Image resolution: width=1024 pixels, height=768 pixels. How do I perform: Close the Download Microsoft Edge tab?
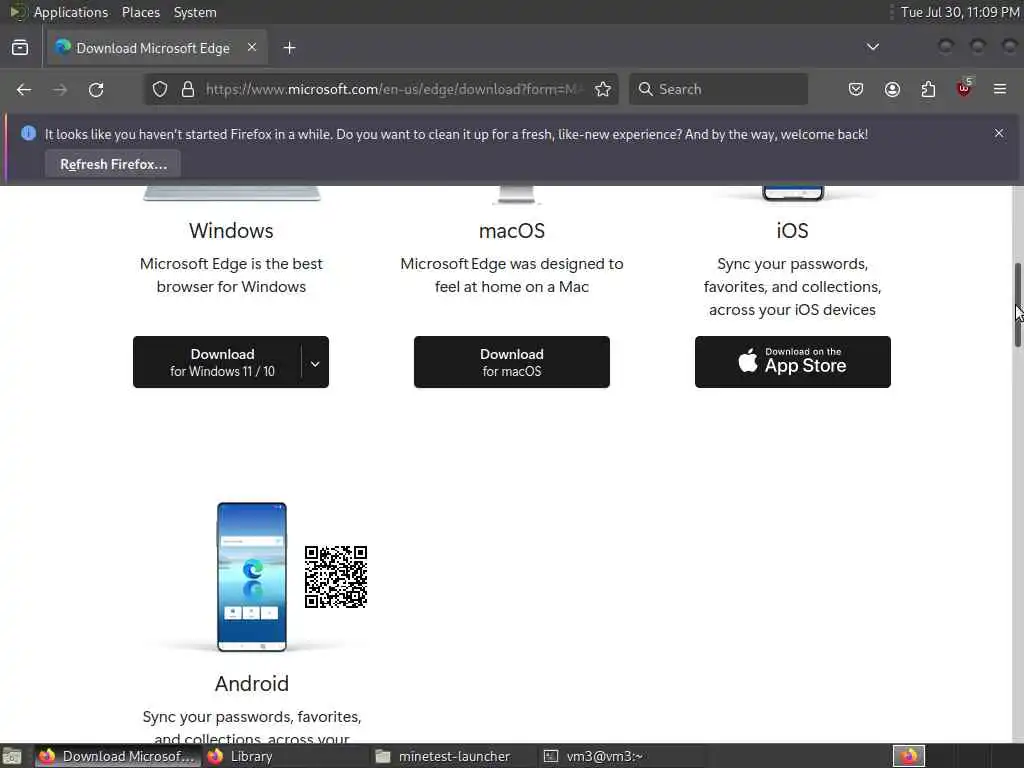click(x=251, y=48)
